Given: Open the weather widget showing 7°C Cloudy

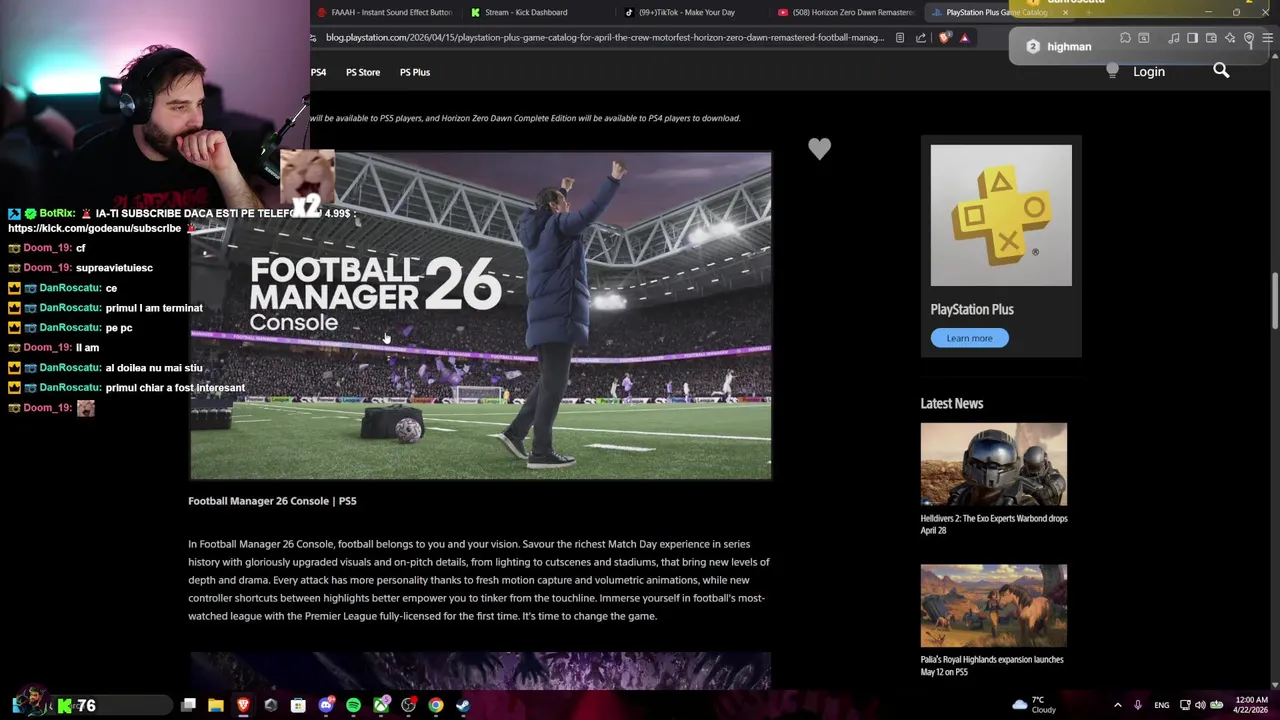Looking at the screenshot, I should pos(1035,705).
